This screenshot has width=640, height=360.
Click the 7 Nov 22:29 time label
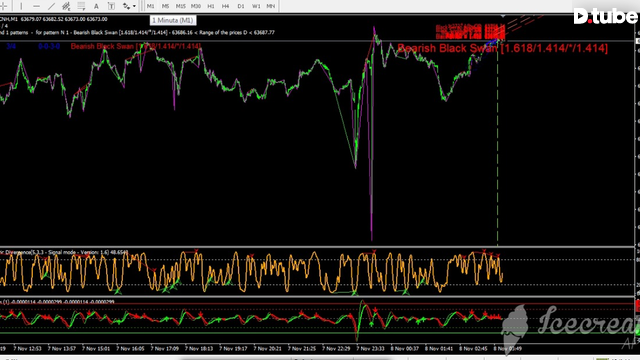[336, 349]
